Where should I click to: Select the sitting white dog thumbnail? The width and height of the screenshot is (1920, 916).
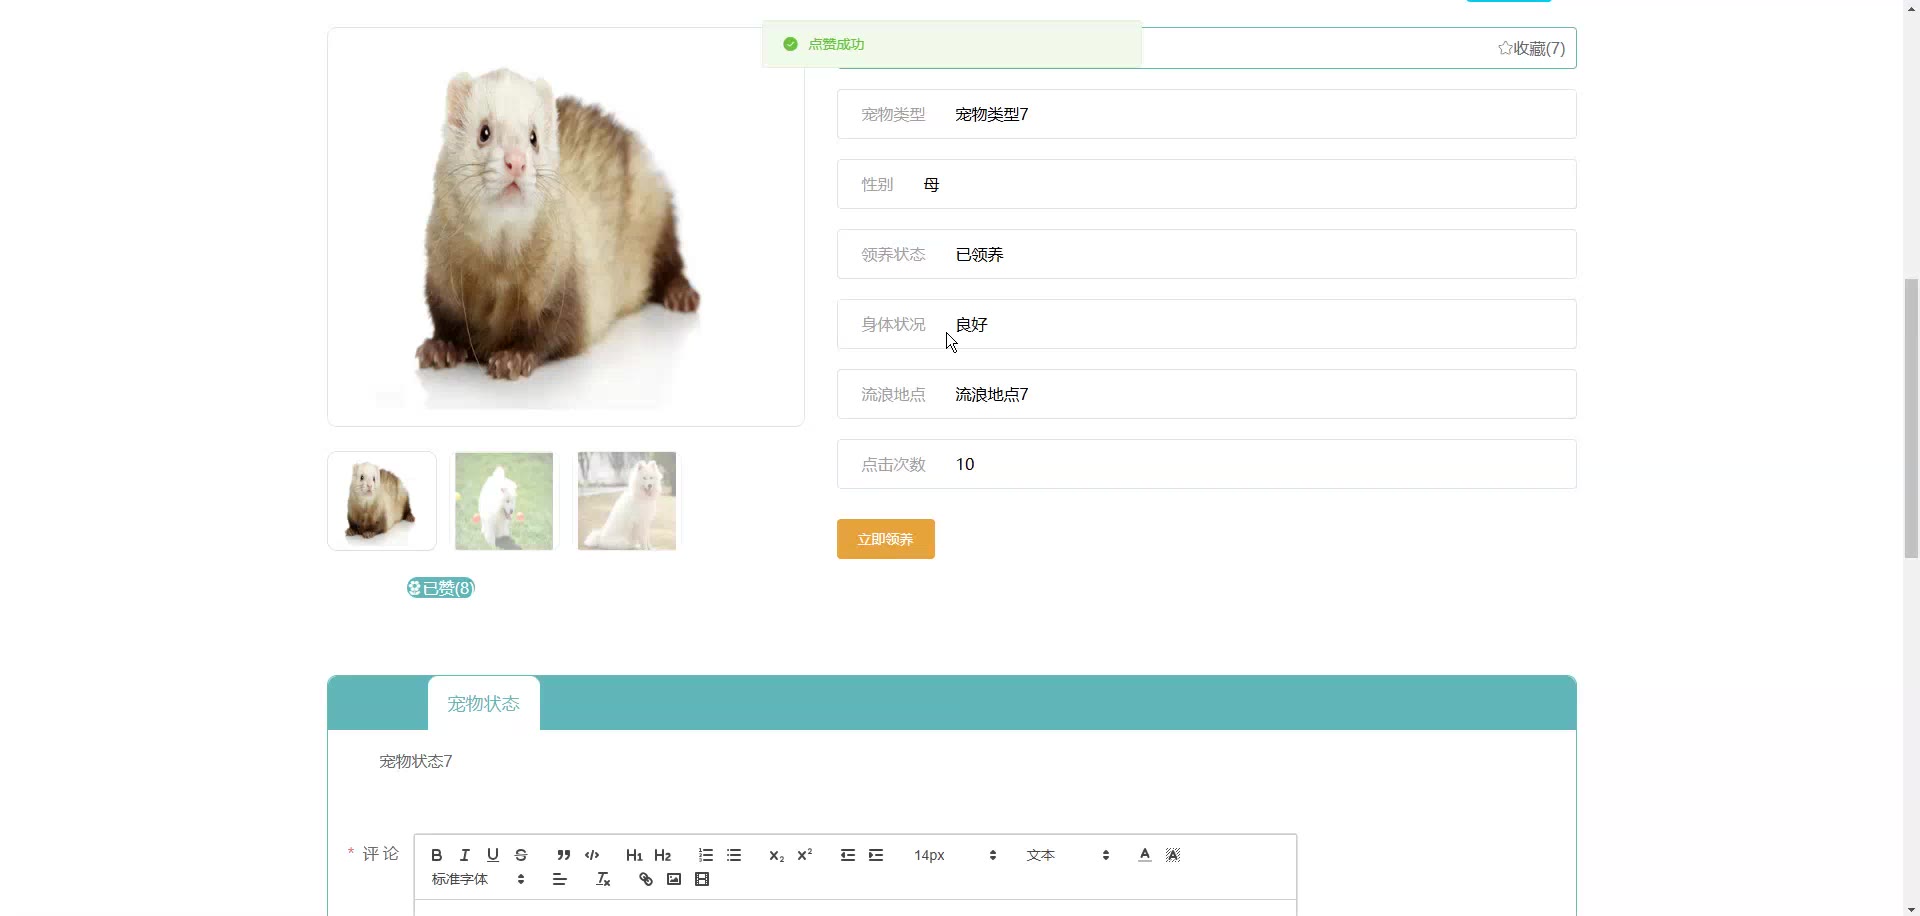(627, 501)
